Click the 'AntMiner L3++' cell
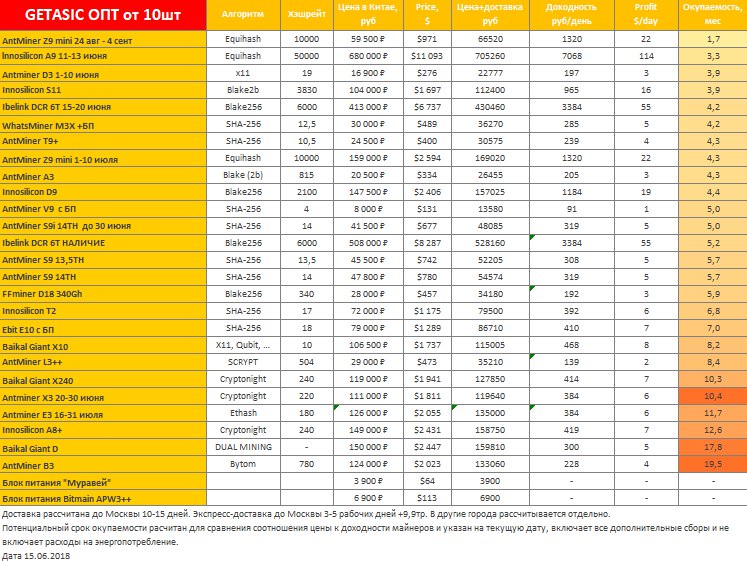747x562 pixels. coord(103,362)
